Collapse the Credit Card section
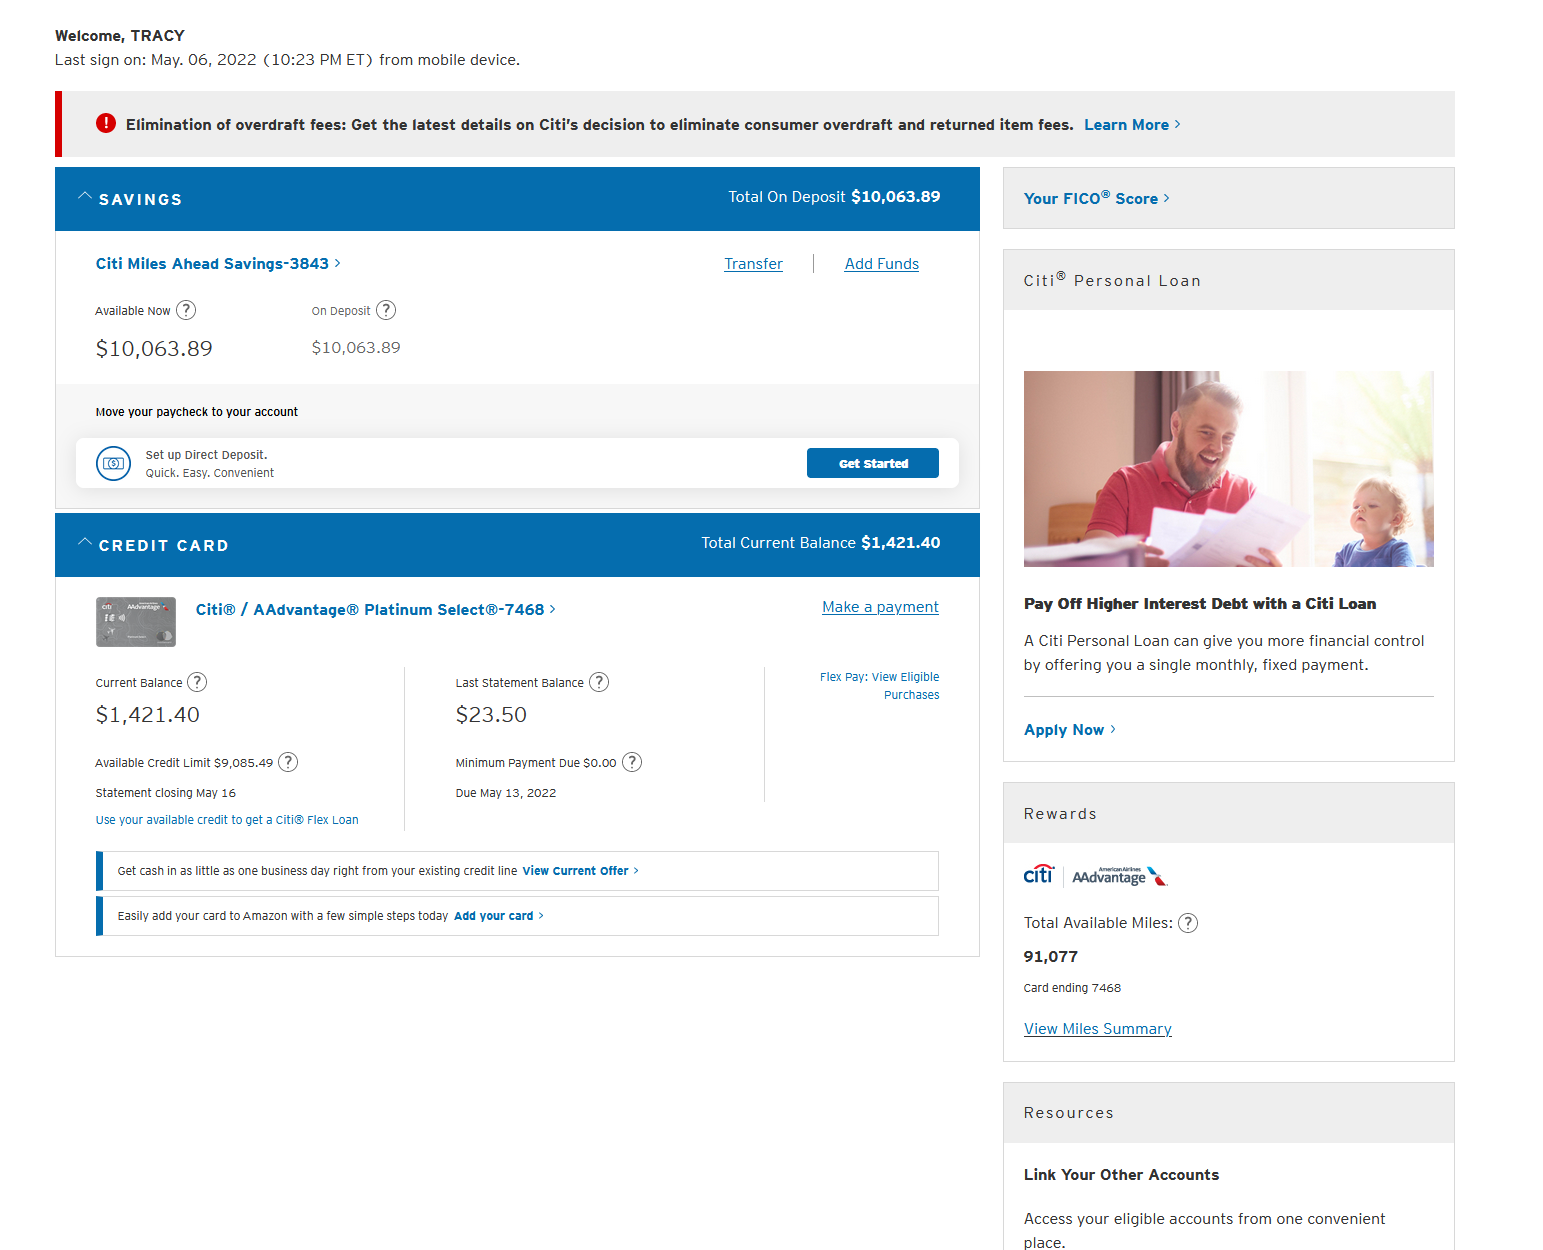 coord(85,542)
